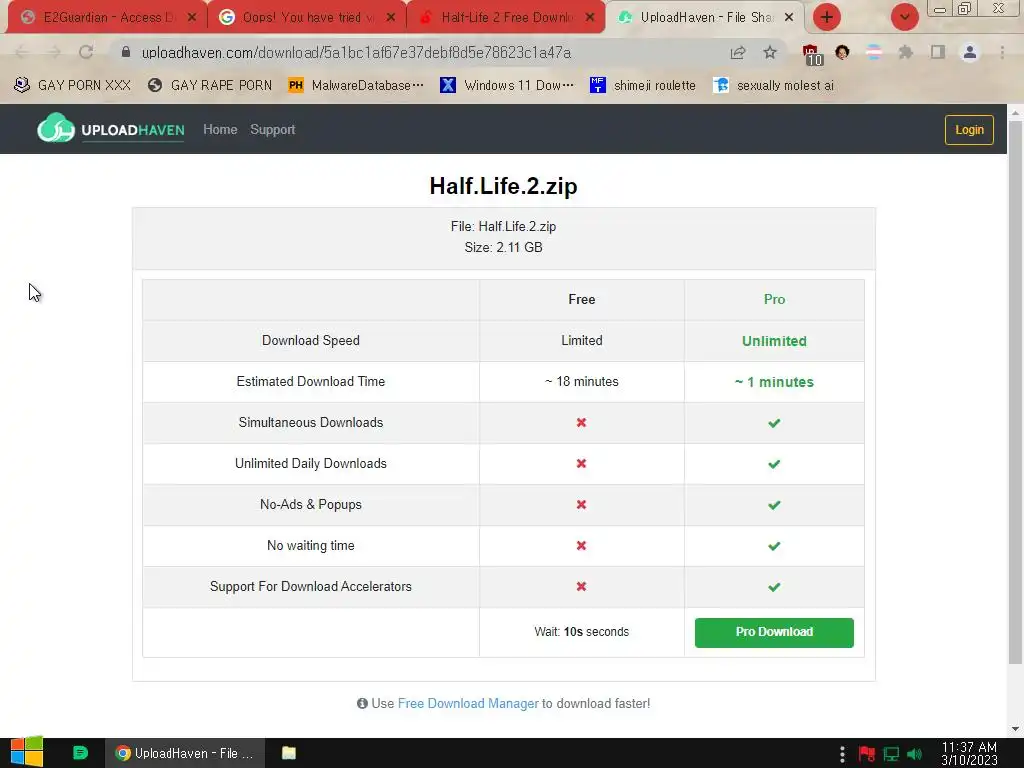
Task: Open the tab search dropdown arrow
Action: (904, 17)
